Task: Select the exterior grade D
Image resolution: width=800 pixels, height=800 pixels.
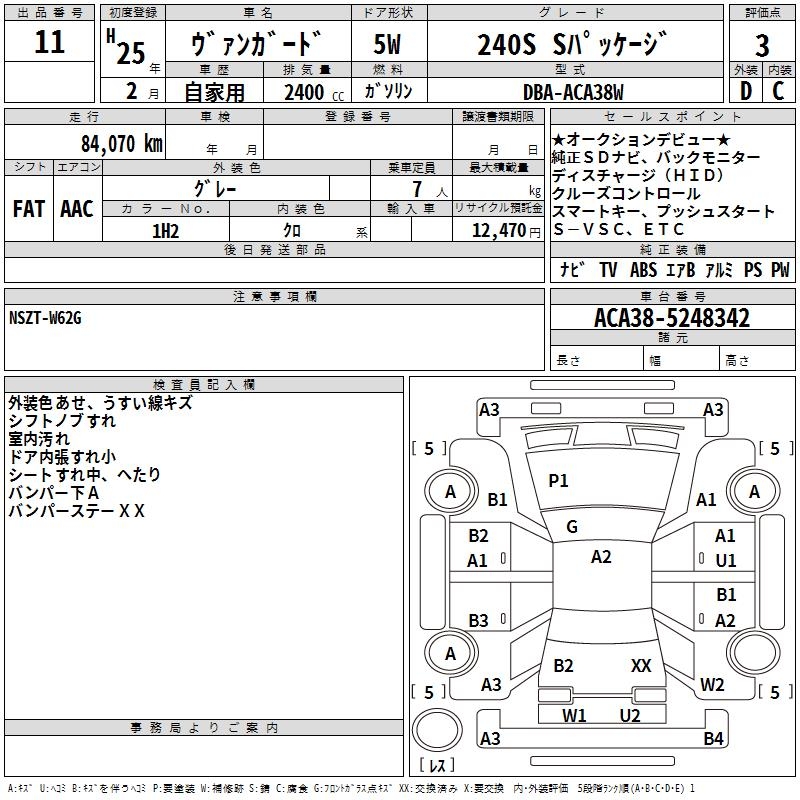Action: click(746, 91)
